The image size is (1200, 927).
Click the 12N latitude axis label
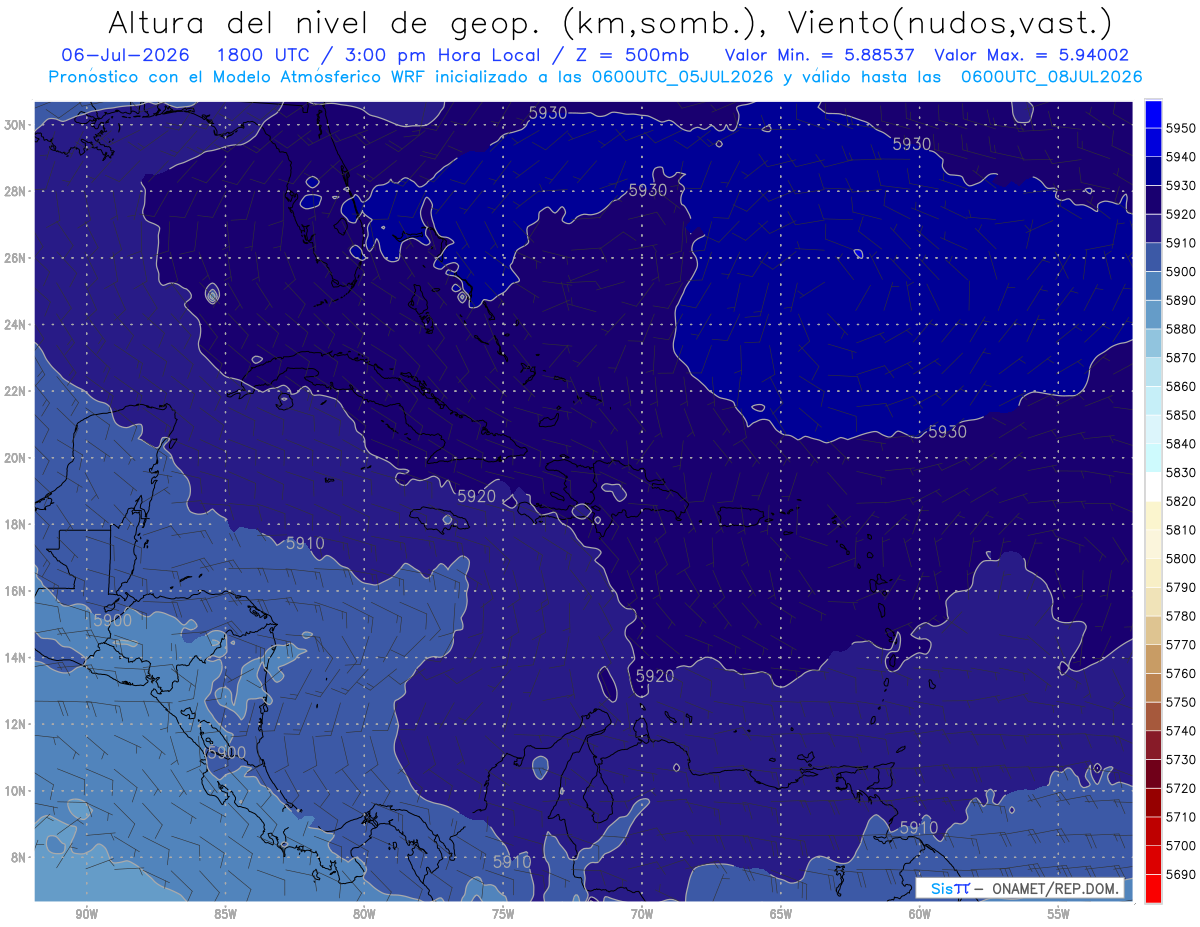point(15,724)
